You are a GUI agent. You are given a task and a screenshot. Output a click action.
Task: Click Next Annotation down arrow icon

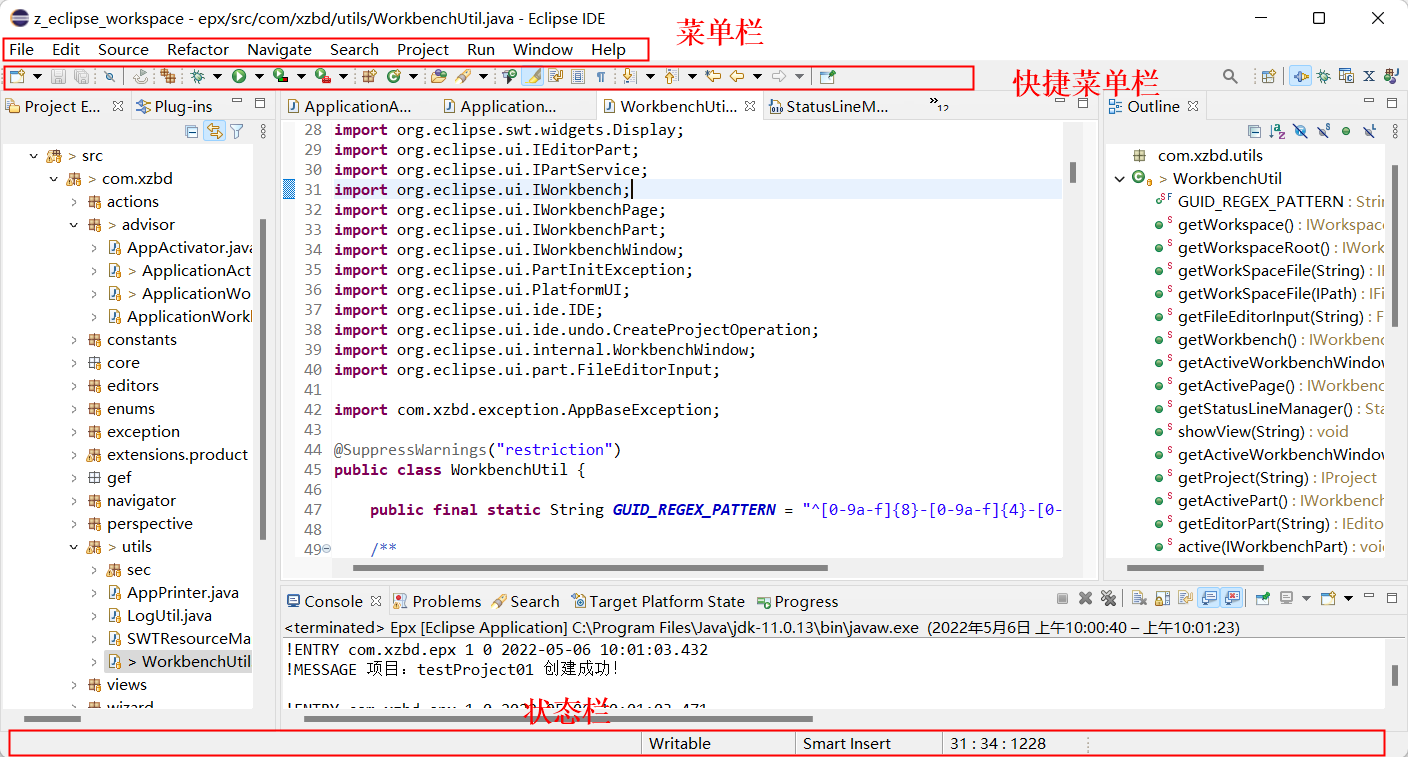point(627,76)
